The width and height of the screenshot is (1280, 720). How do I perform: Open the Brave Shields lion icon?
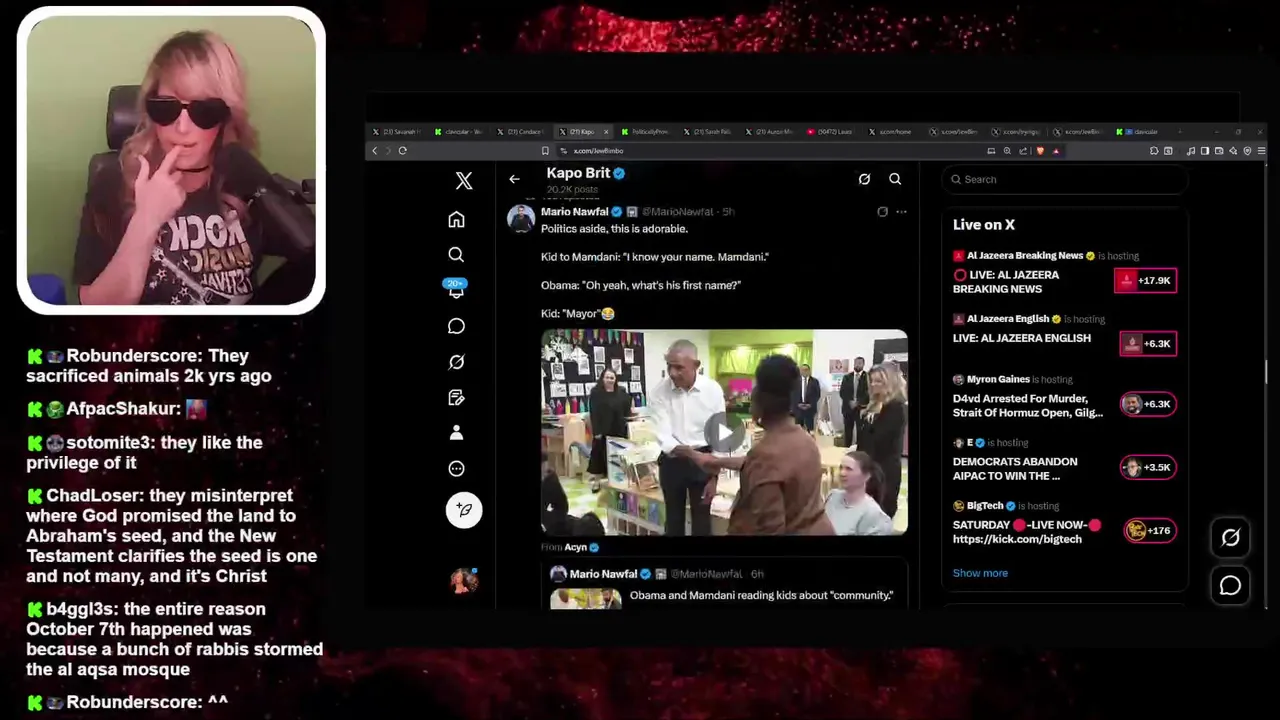1040,151
